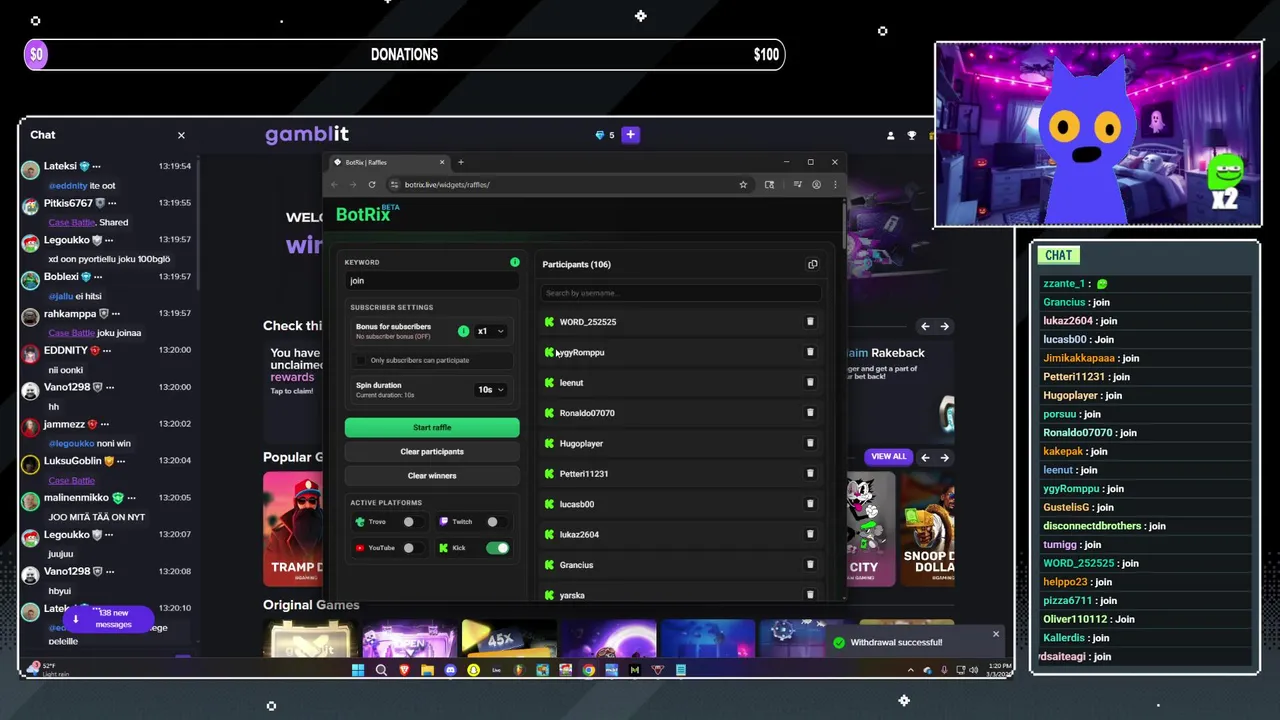Check Only subscribers can participate
1280x720 pixels.
coord(361,360)
